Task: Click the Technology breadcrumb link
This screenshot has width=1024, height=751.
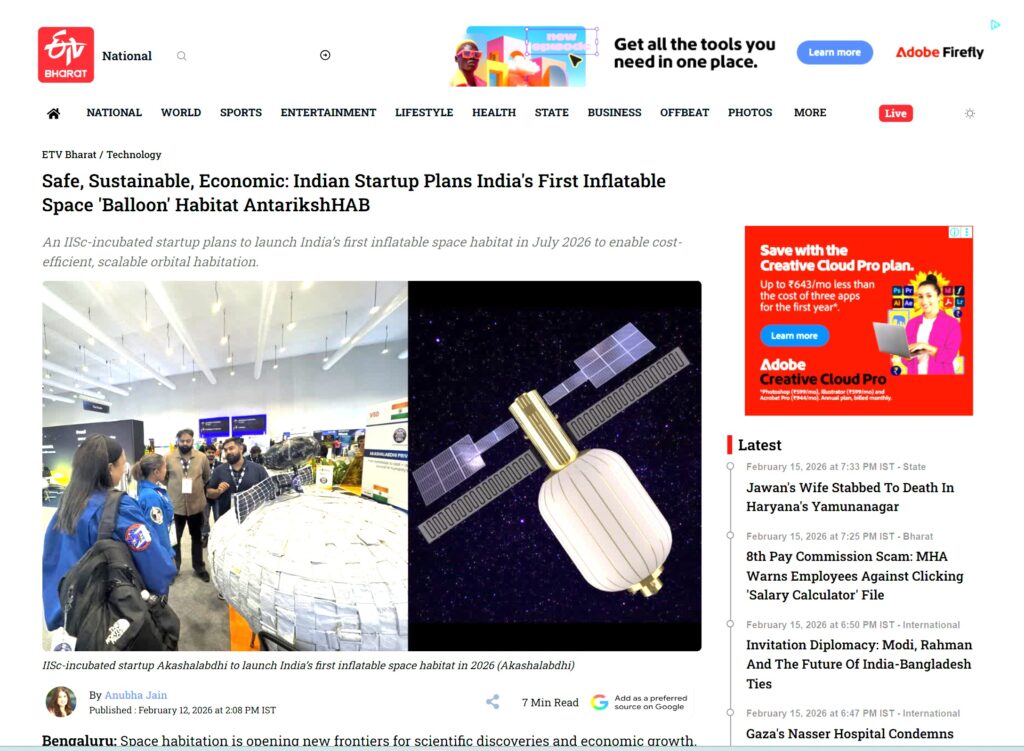Action: 134,155
